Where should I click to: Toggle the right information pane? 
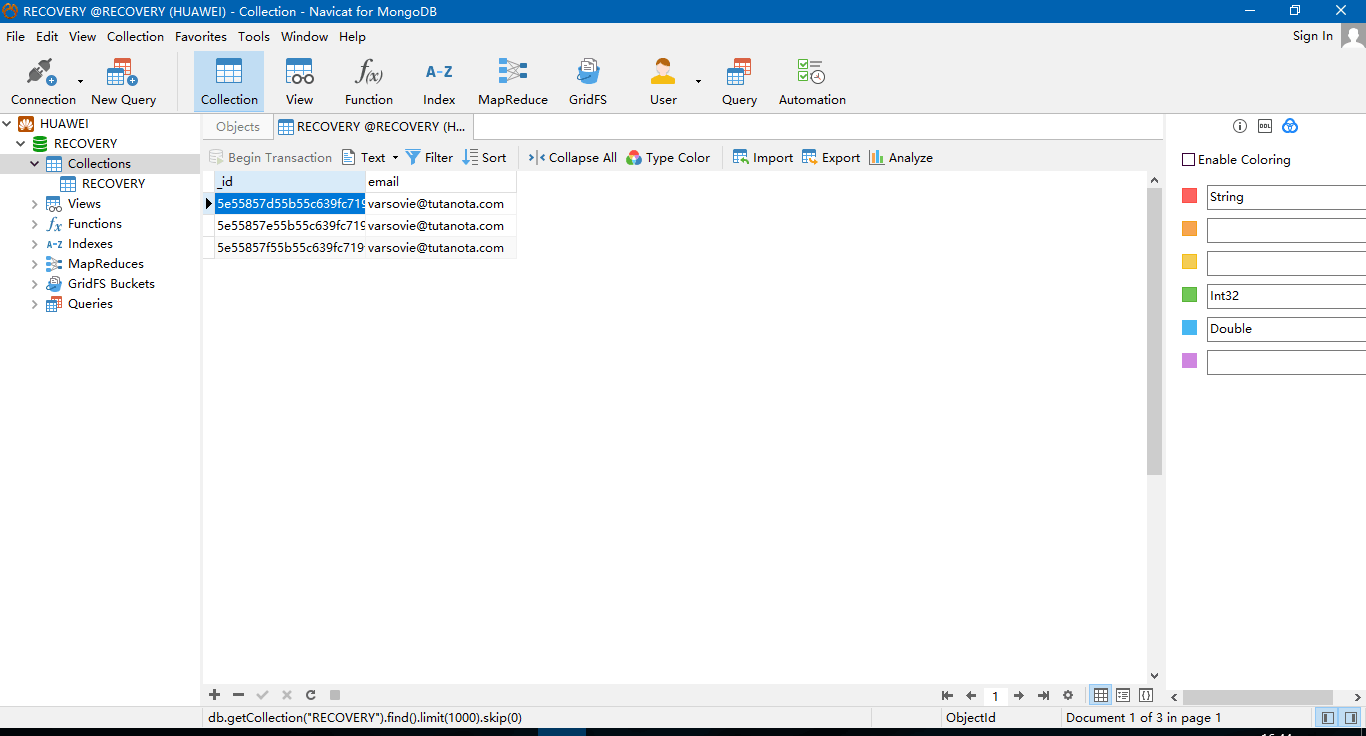point(1351,718)
